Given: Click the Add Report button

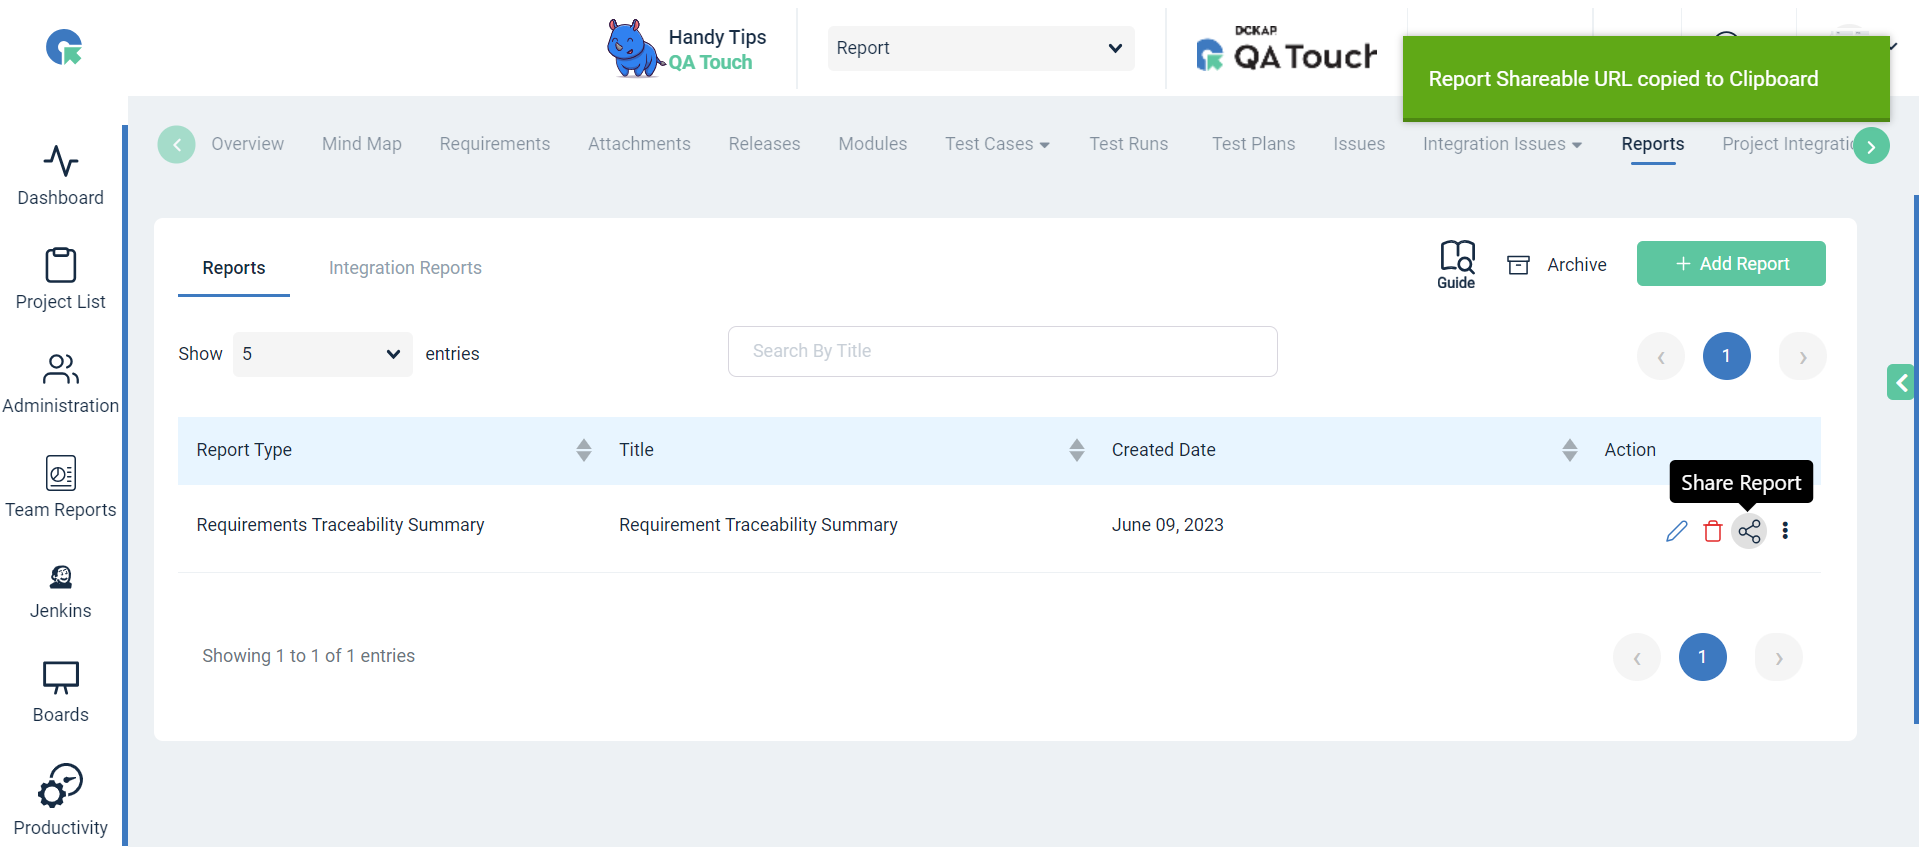Looking at the screenshot, I should click(1731, 264).
